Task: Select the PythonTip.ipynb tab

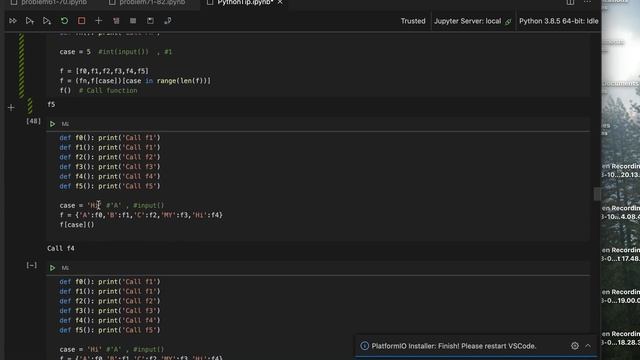Action: point(245,2)
